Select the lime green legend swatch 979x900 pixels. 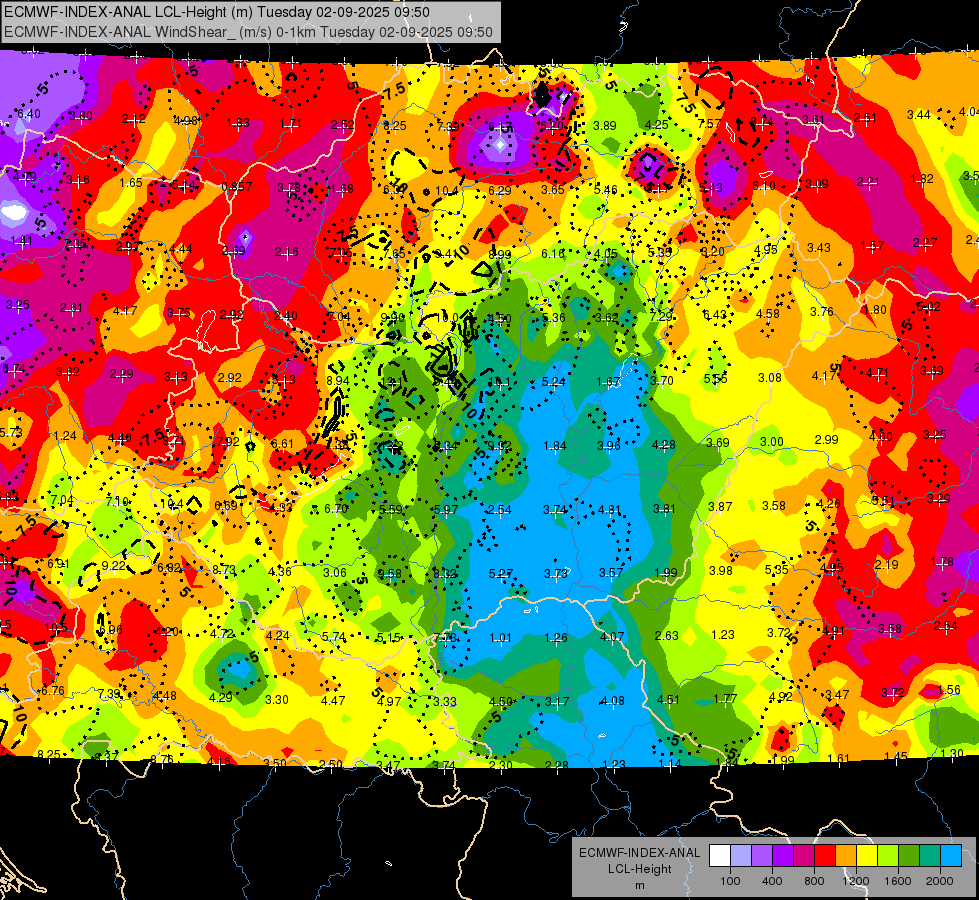click(888, 856)
